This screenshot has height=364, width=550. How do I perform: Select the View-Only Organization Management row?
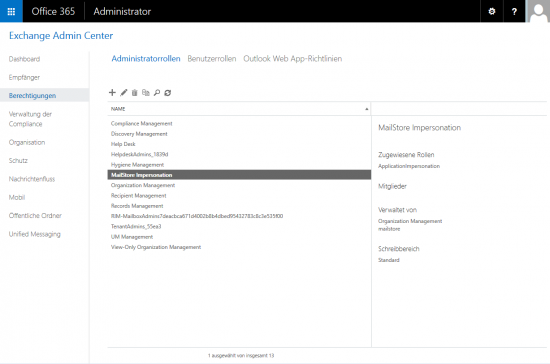pyautogui.click(x=239, y=247)
